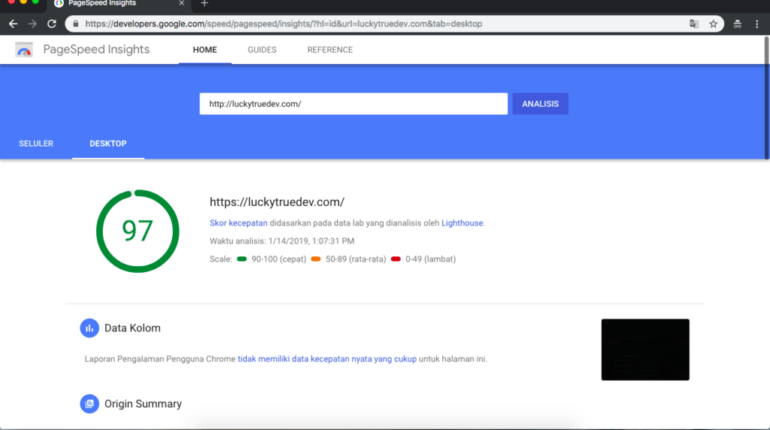
Task: Click the black page screenshot thumbnail
Action: [x=645, y=350]
